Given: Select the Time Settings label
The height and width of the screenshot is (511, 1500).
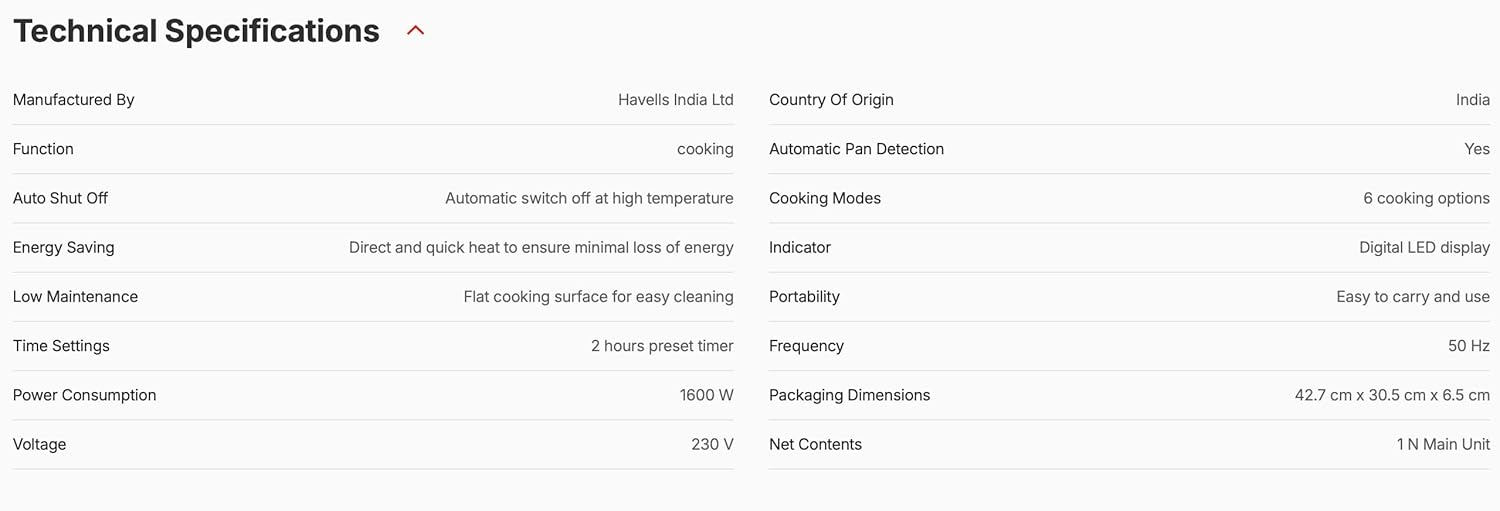Looking at the screenshot, I should pyautogui.click(x=61, y=346).
